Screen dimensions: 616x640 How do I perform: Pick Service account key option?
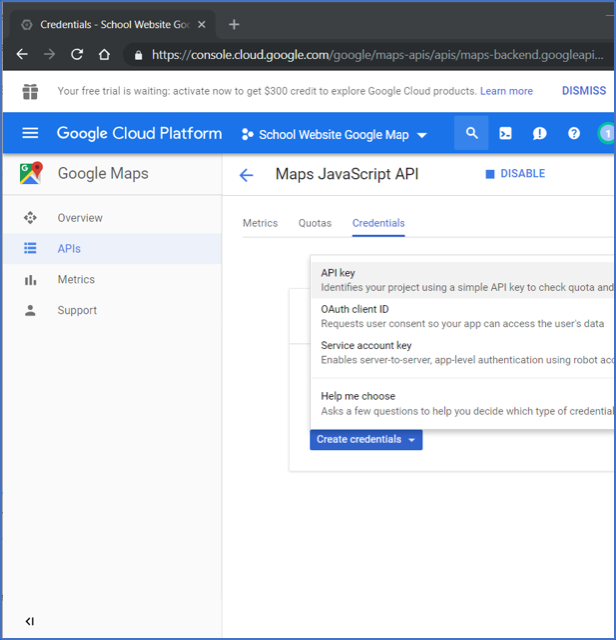click(x=366, y=345)
